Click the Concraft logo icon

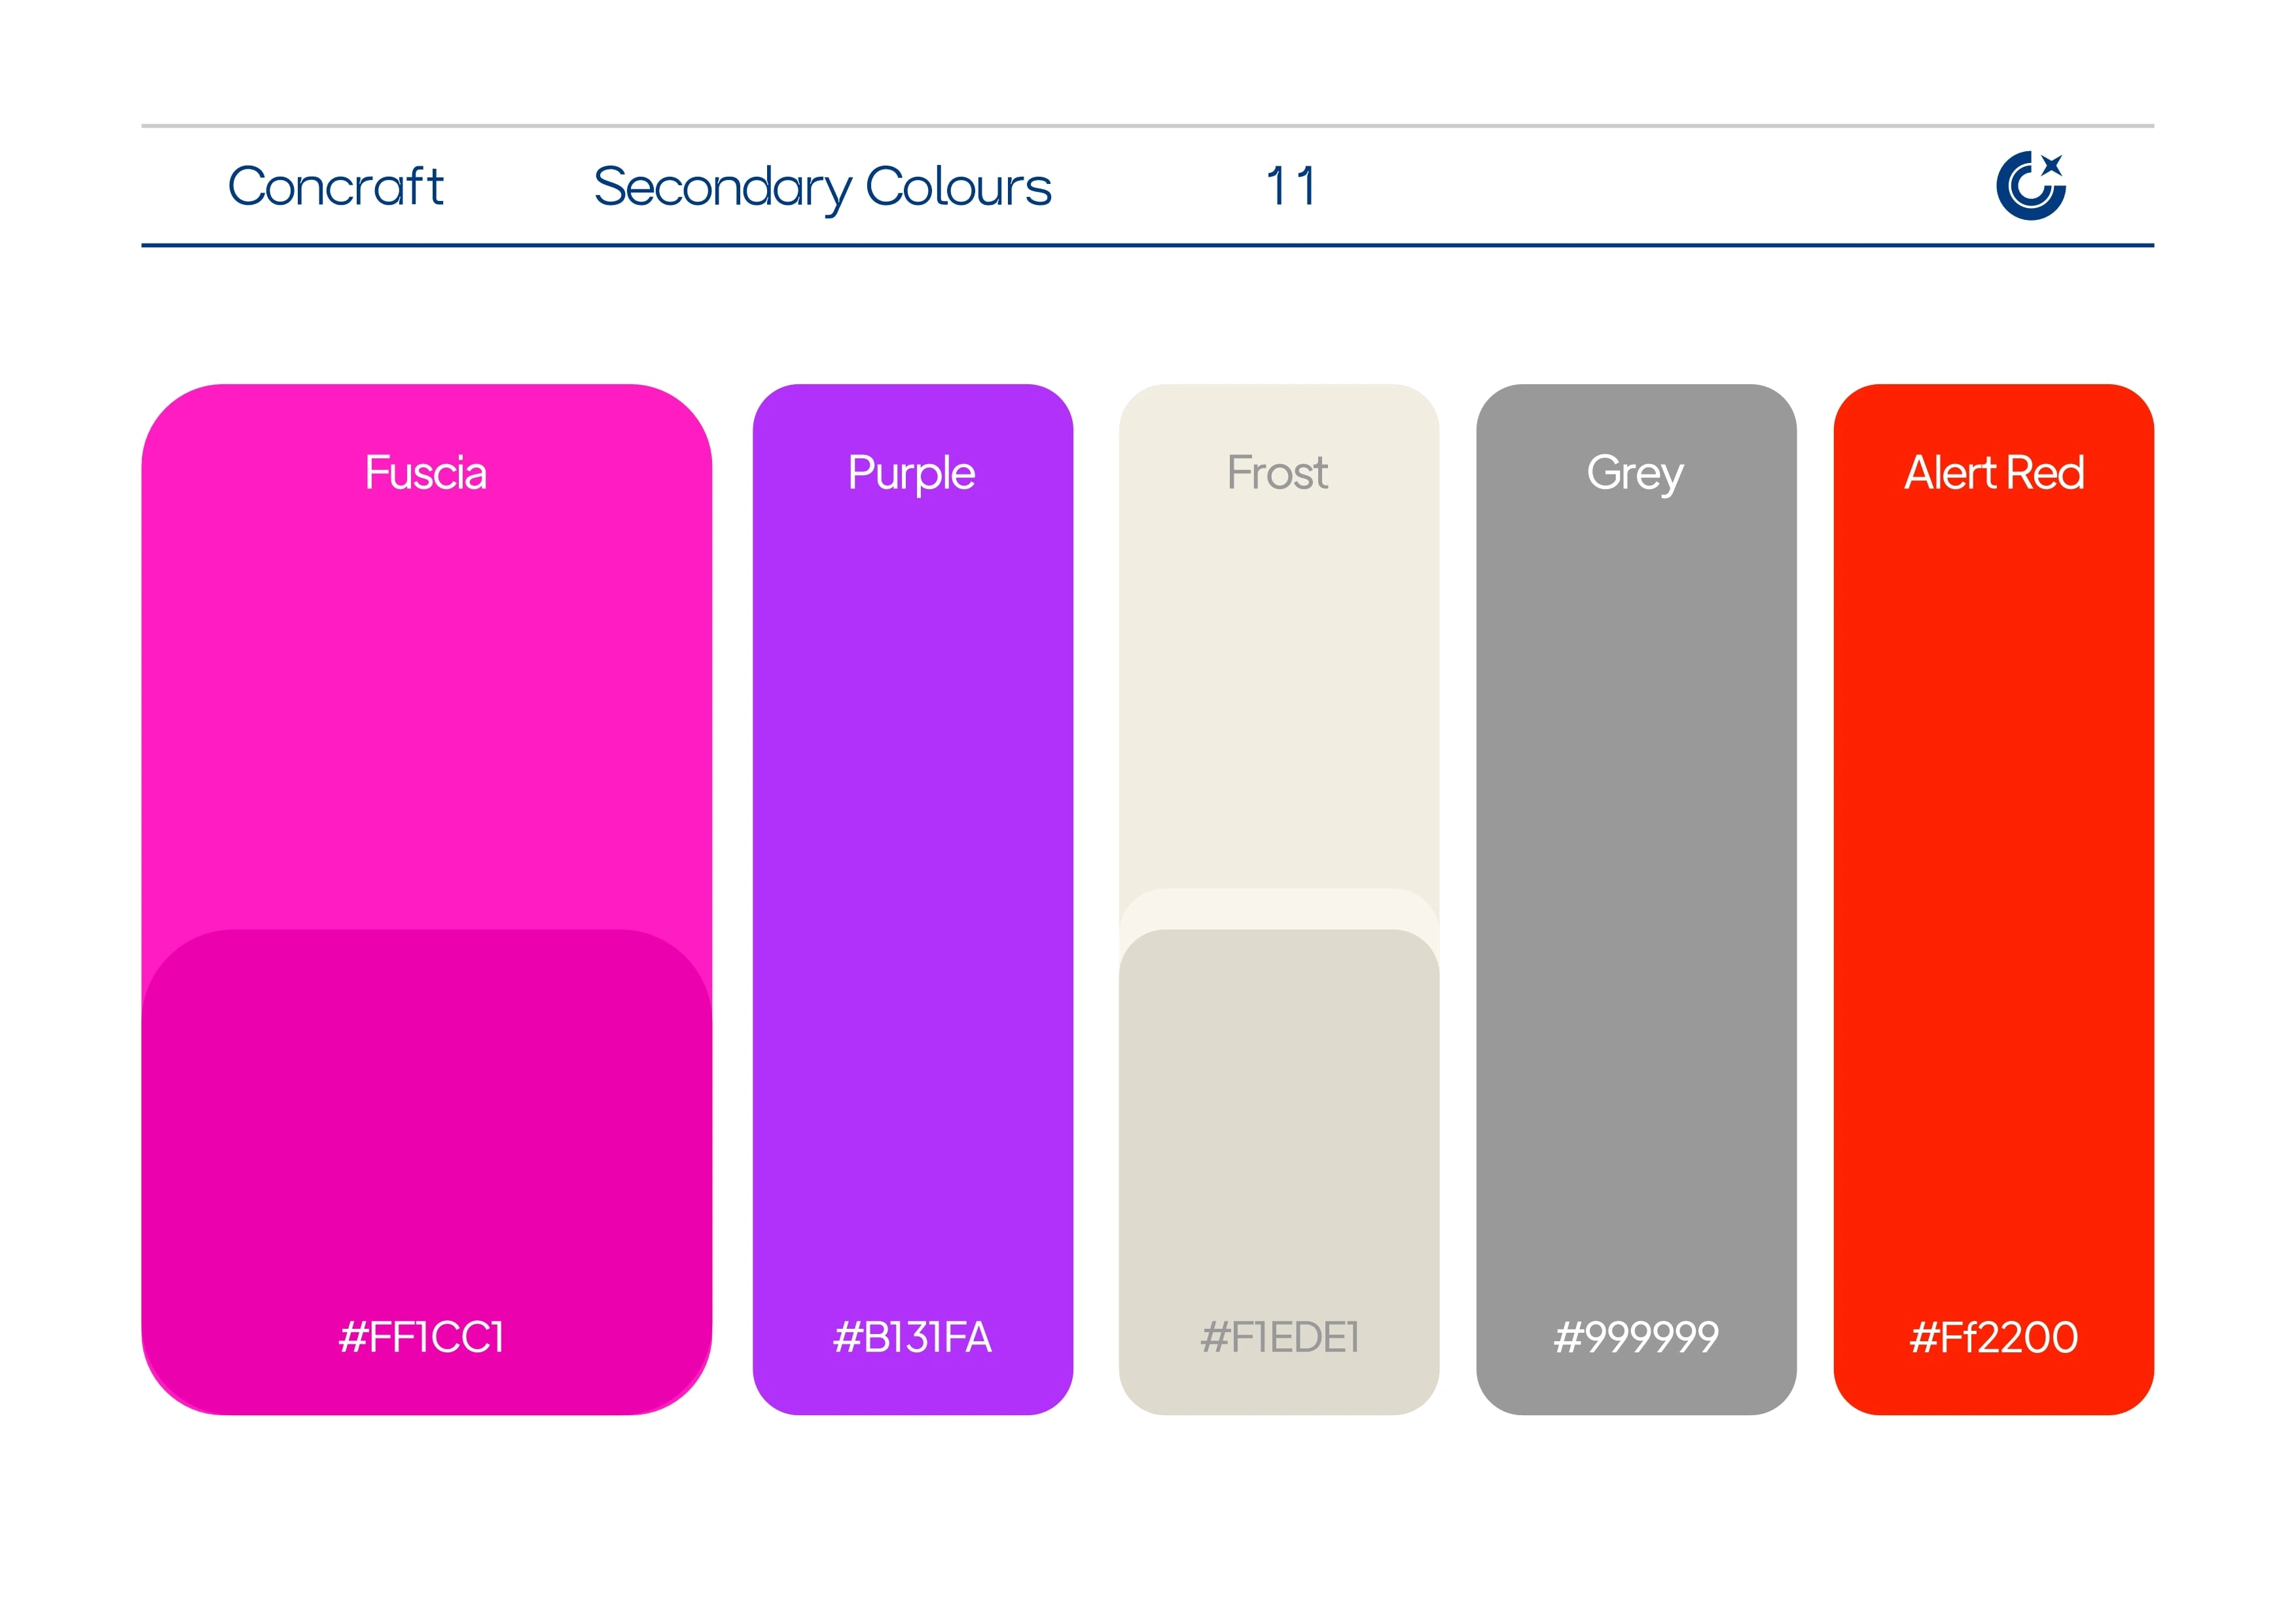pos(2030,185)
